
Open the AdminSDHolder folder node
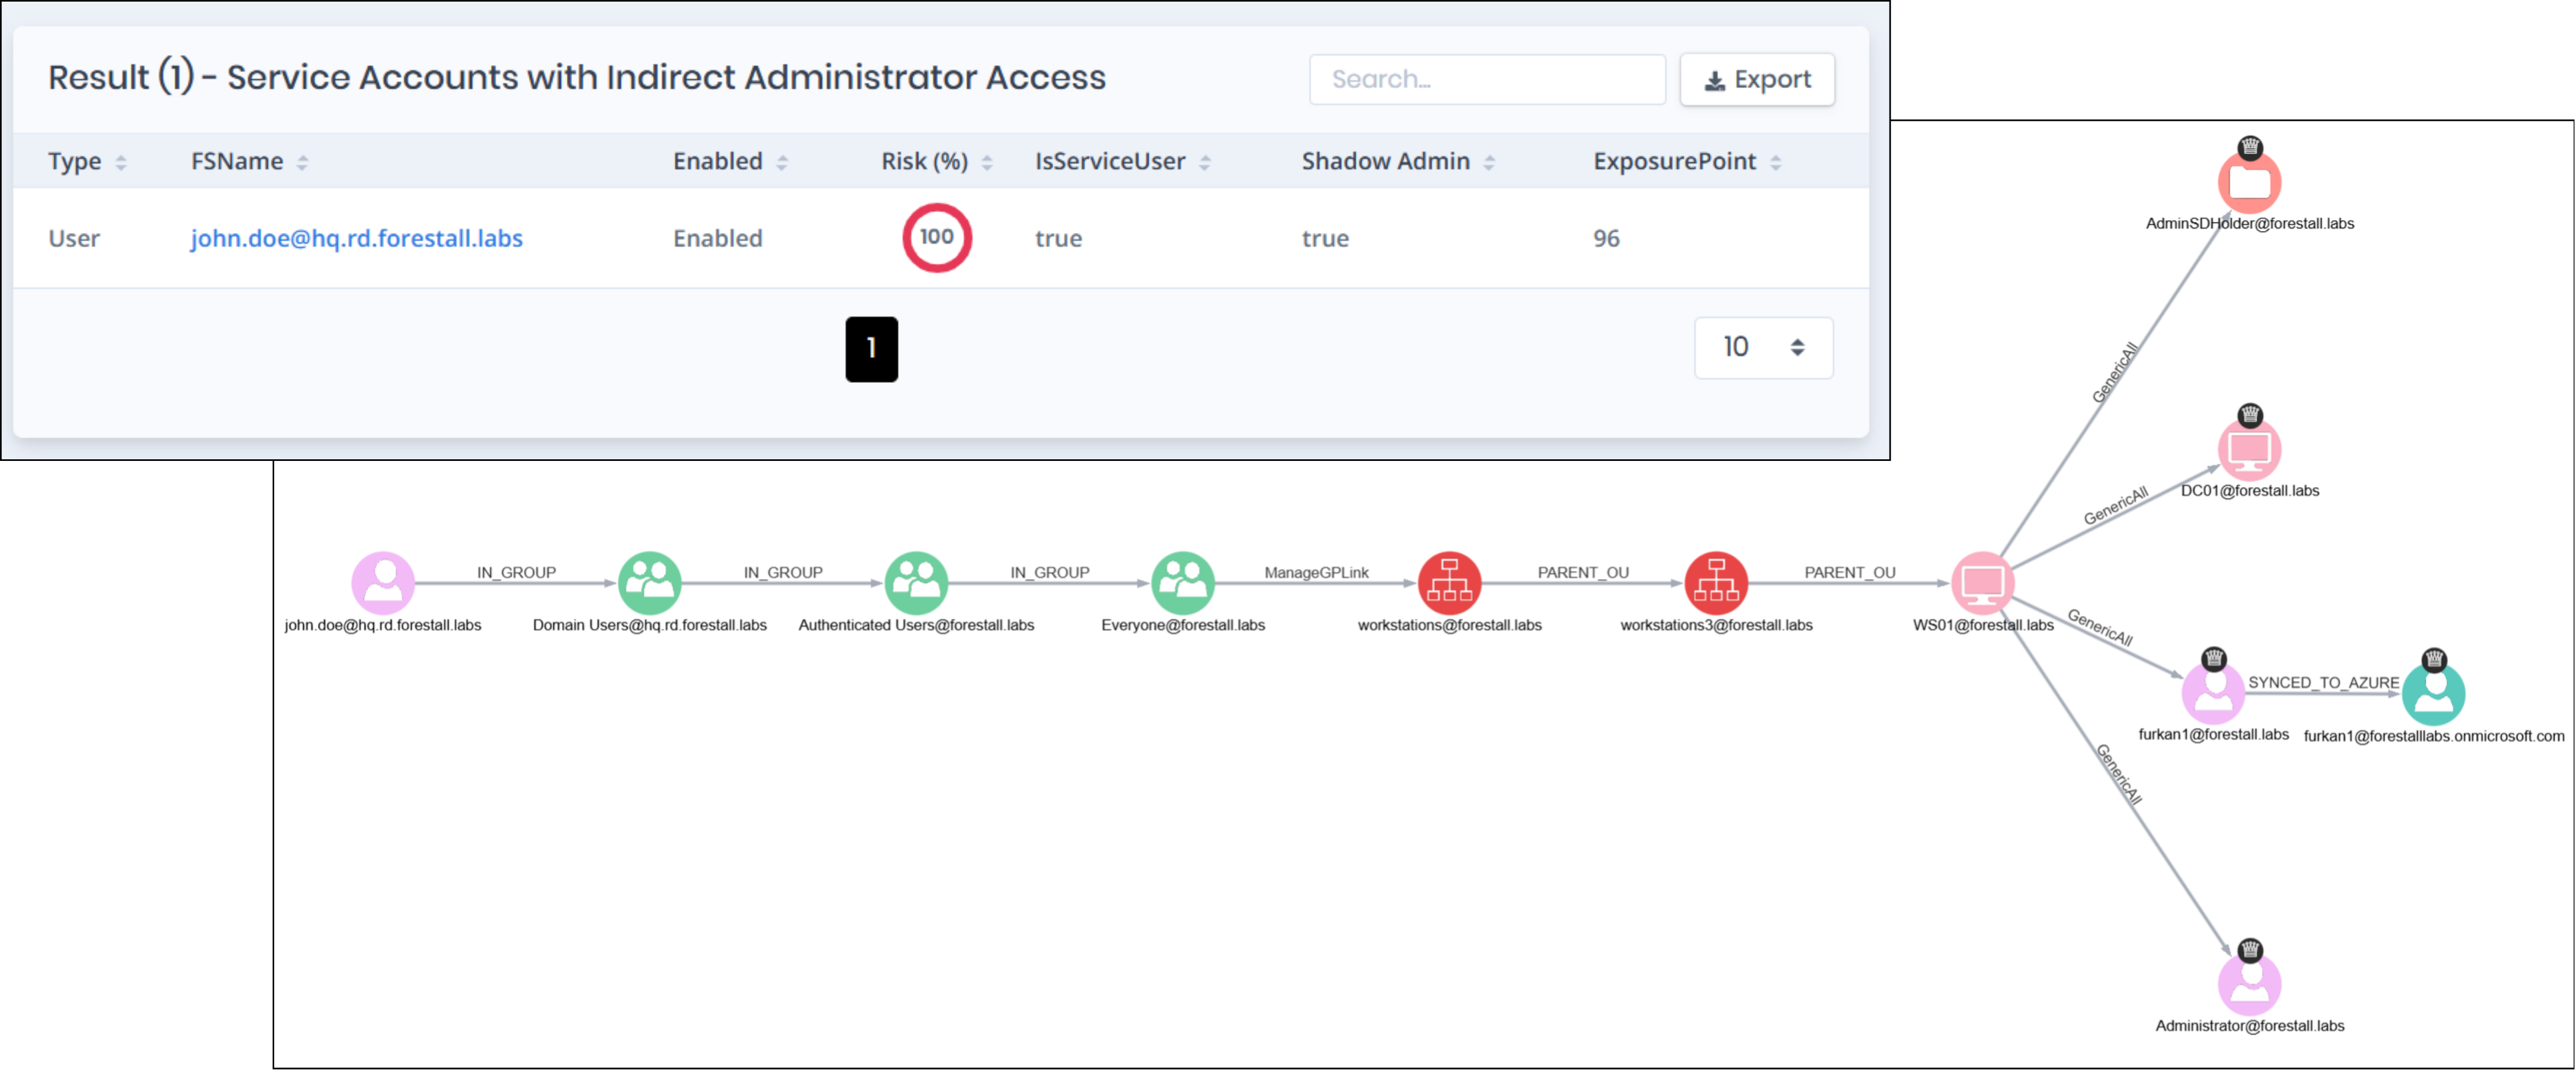pyautogui.click(x=2249, y=182)
